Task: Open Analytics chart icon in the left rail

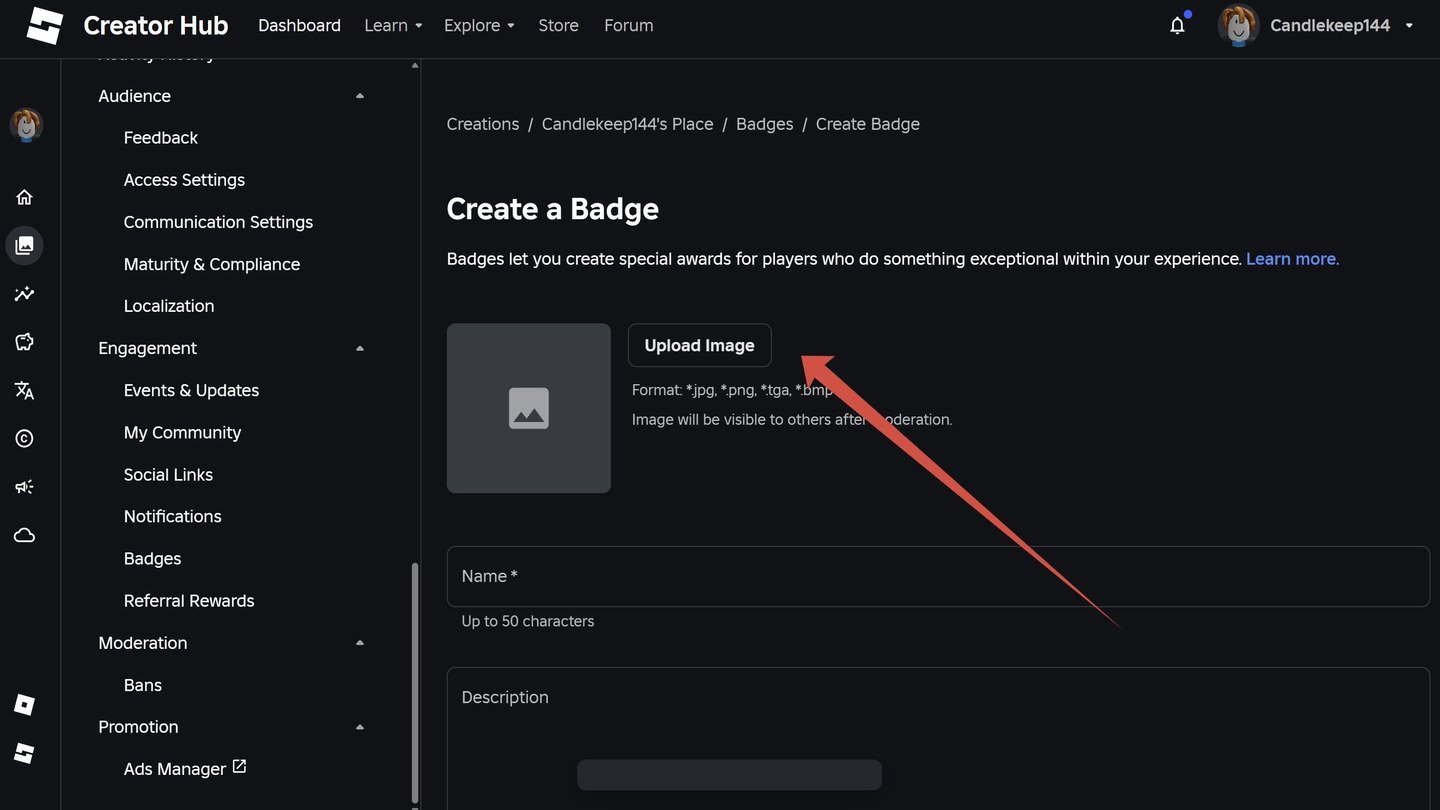Action: click(x=25, y=294)
